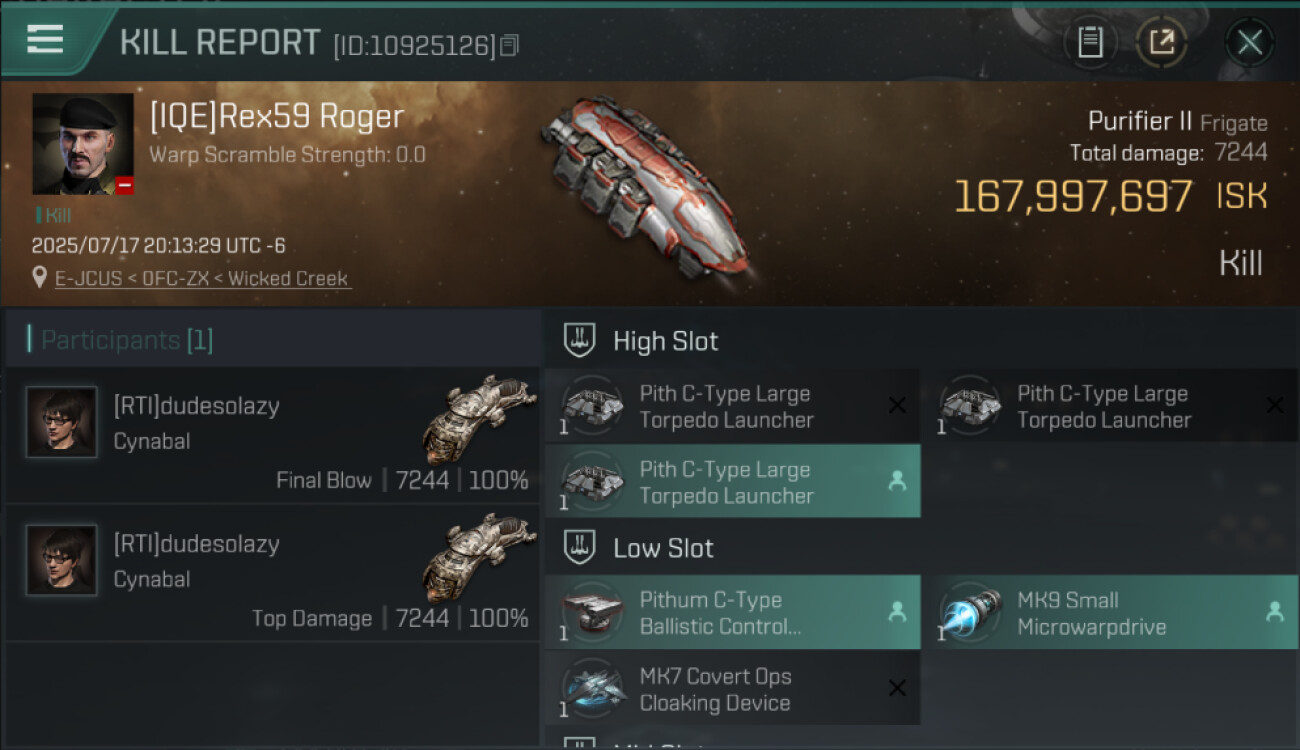Screen dimensions: 1300x750
Task: Select the Top Damage dudesolazy participant row
Action: coord(273,573)
